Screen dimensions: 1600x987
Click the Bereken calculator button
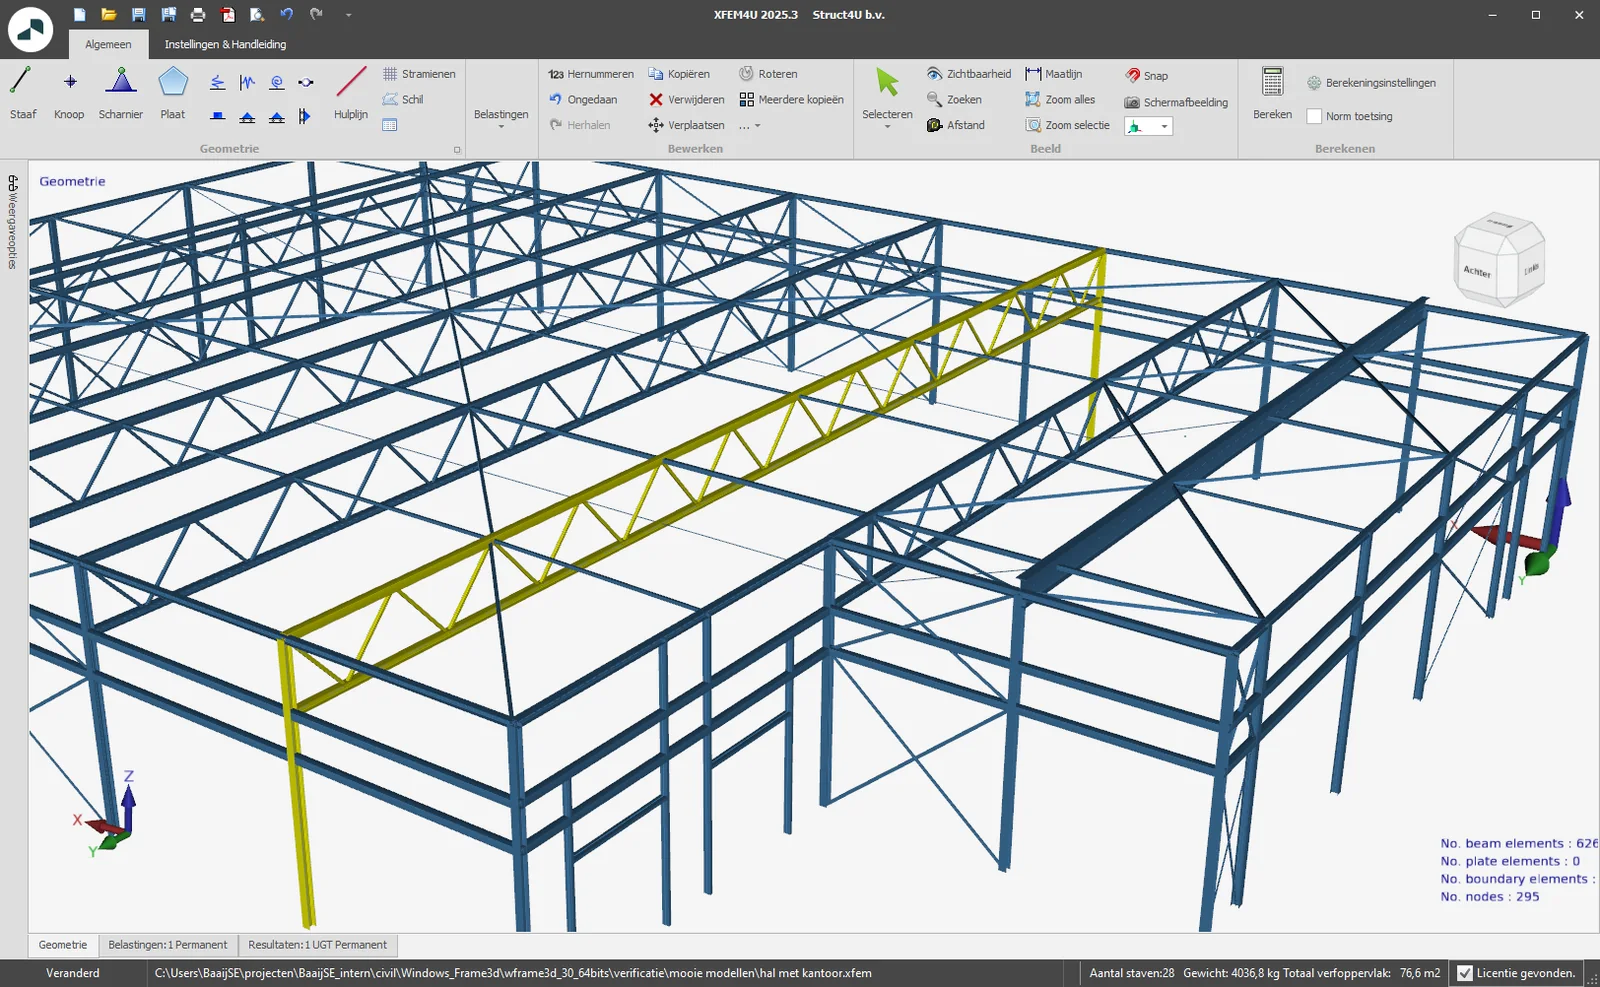[x=1272, y=93]
